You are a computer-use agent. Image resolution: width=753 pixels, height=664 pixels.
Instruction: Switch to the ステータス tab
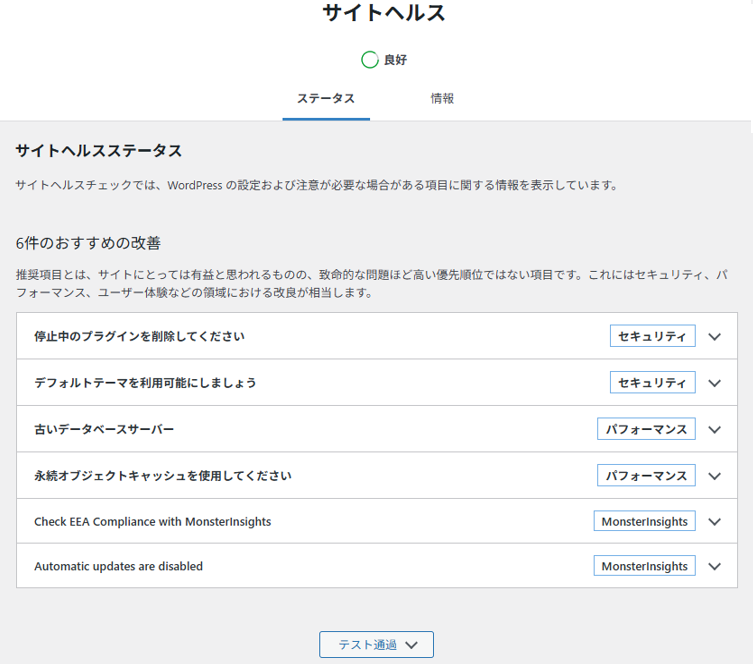325,99
